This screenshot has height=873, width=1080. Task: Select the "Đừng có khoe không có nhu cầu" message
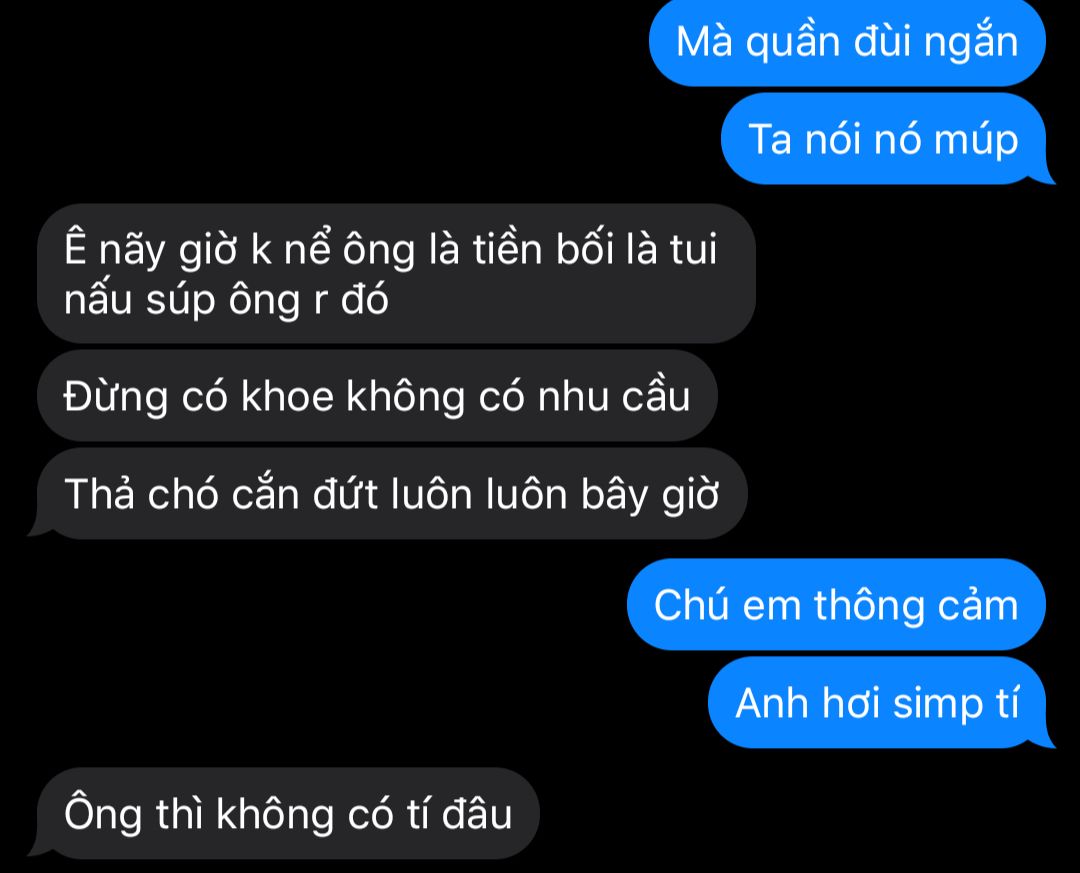377,396
